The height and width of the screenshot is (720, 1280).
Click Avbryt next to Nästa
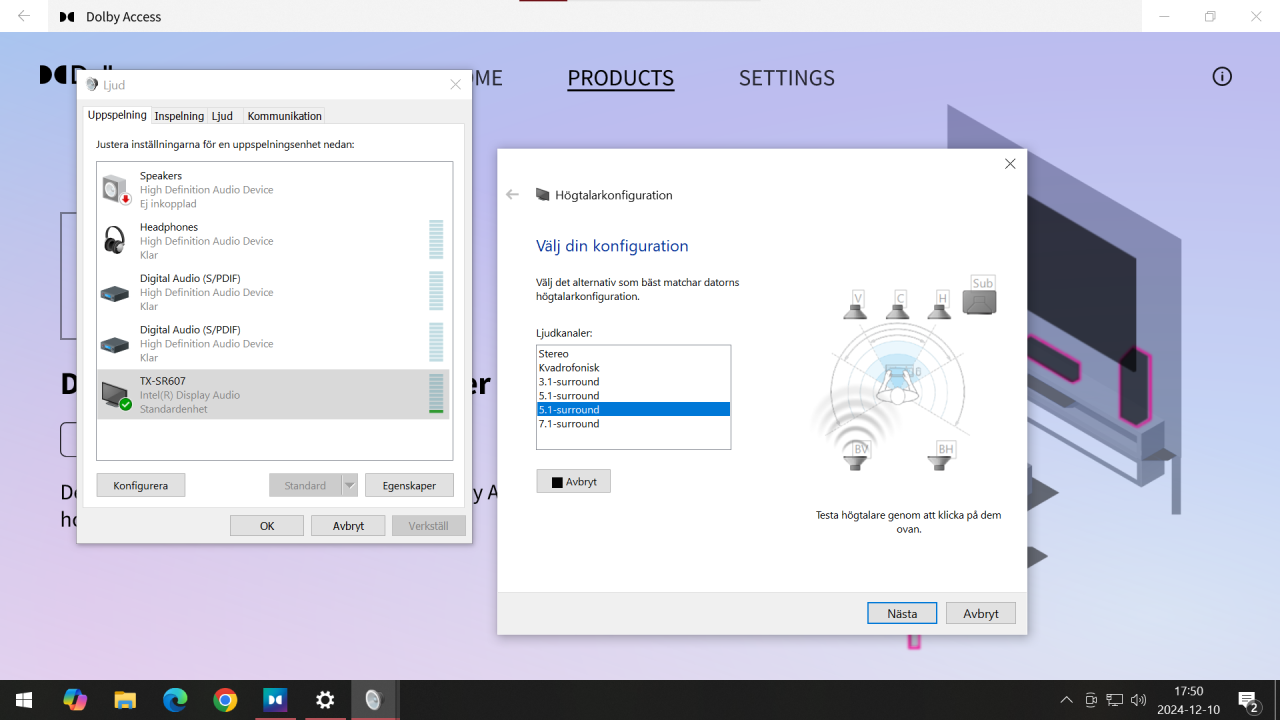coord(981,613)
